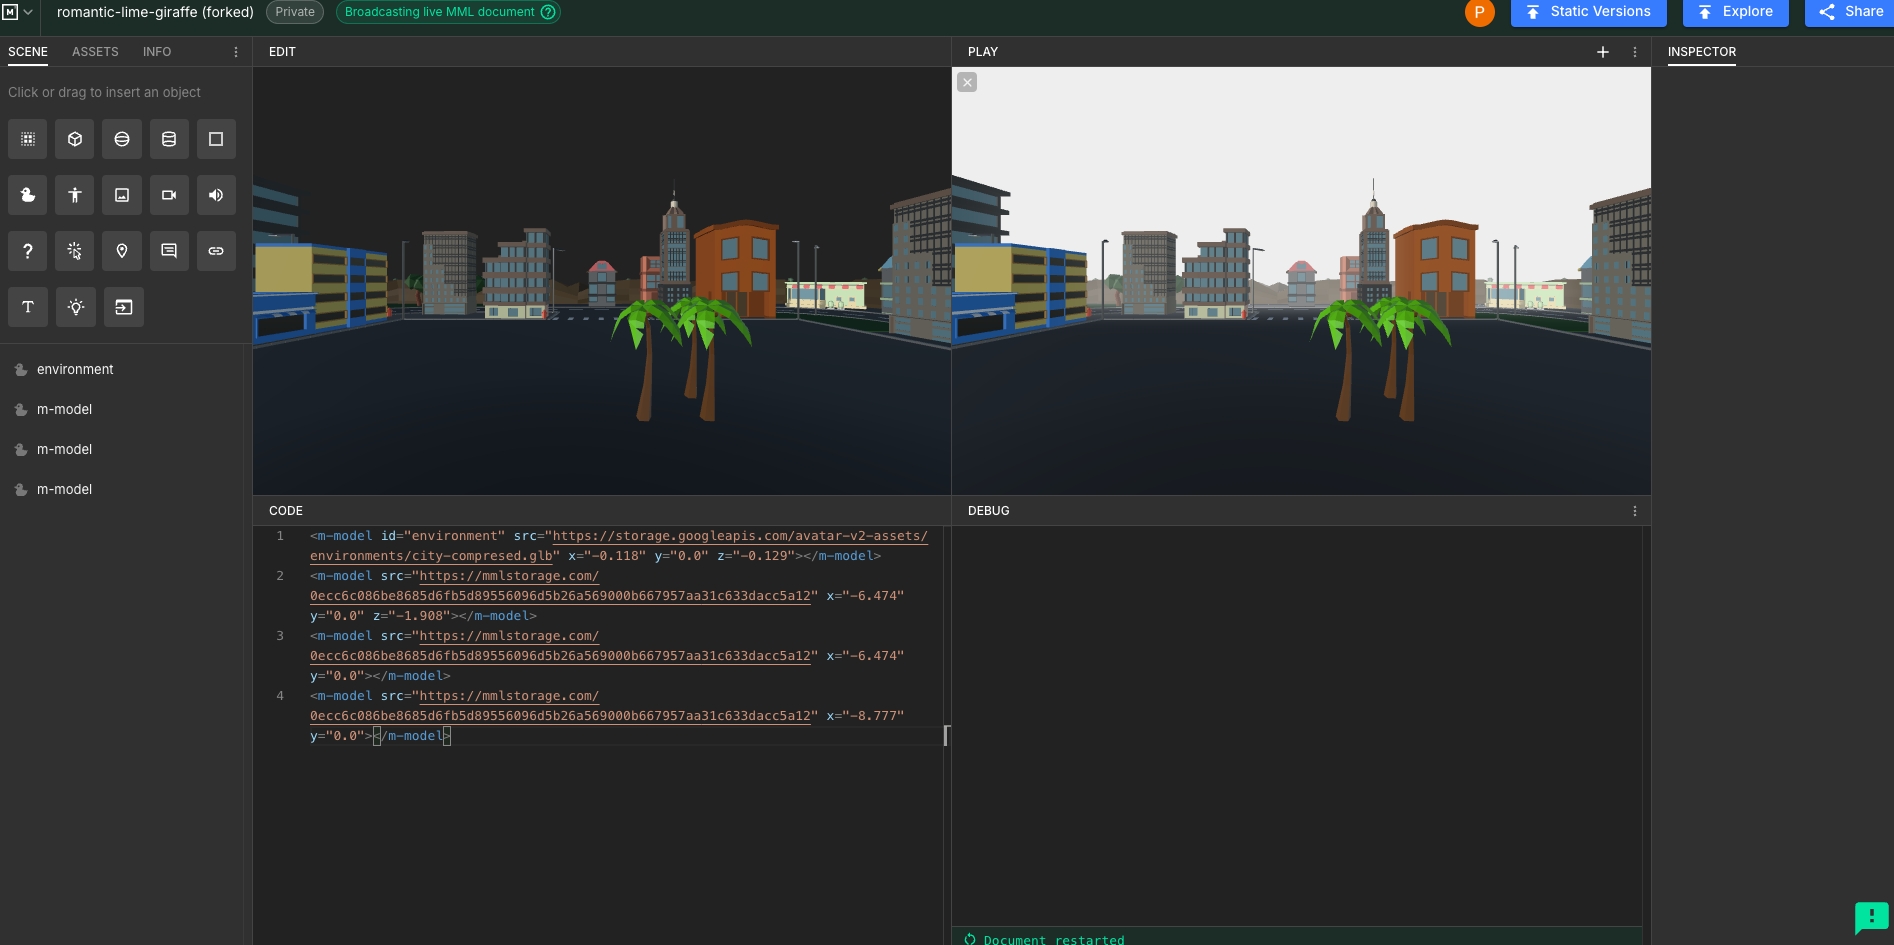Insert a model using duck icon

pyautogui.click(x=28, y=195)
